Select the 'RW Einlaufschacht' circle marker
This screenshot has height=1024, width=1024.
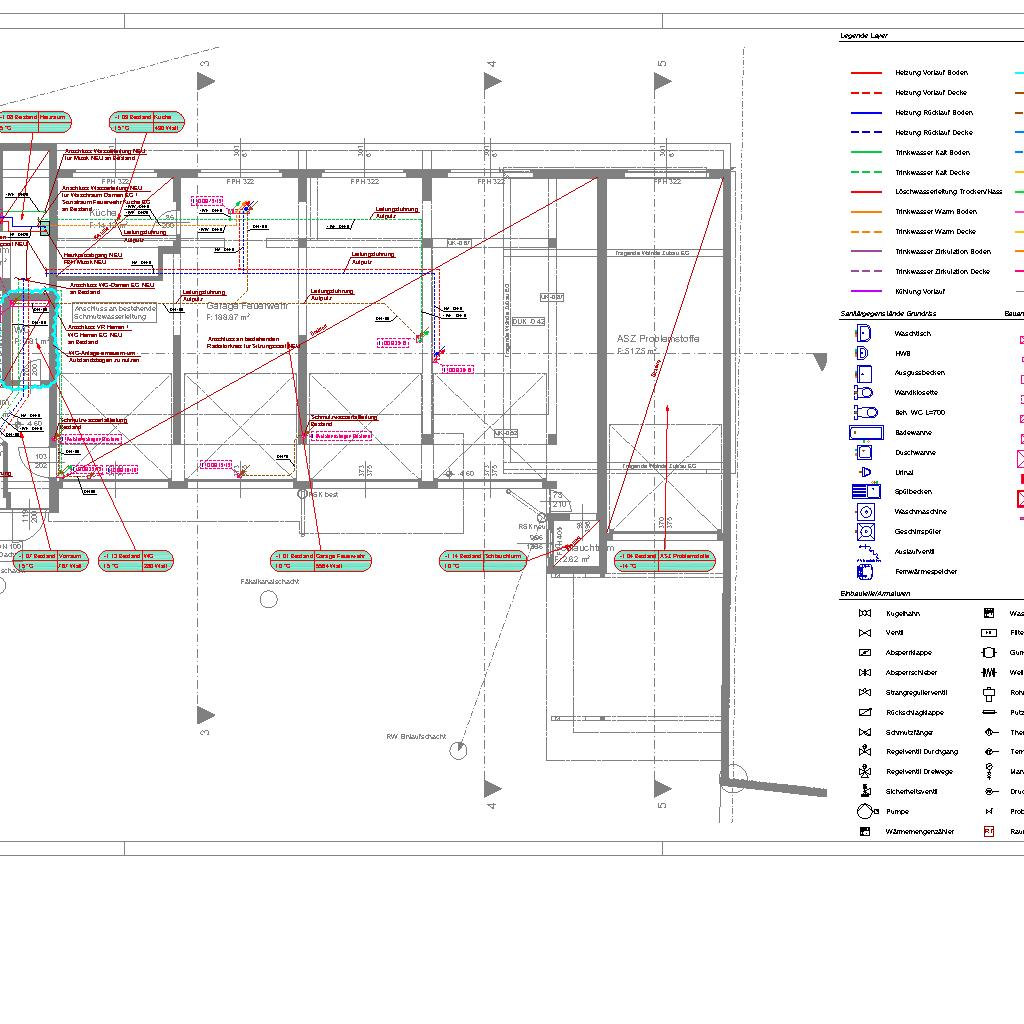click(458, 750)
